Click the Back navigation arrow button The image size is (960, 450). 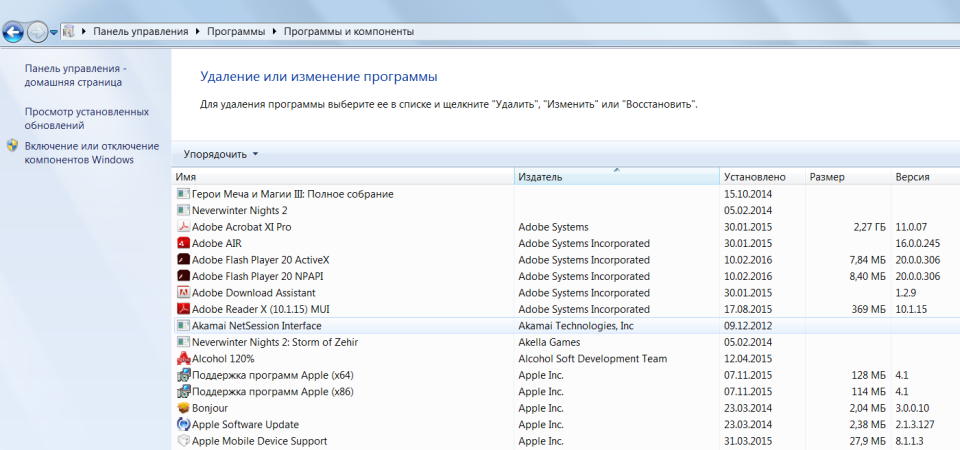pos(13,32)
